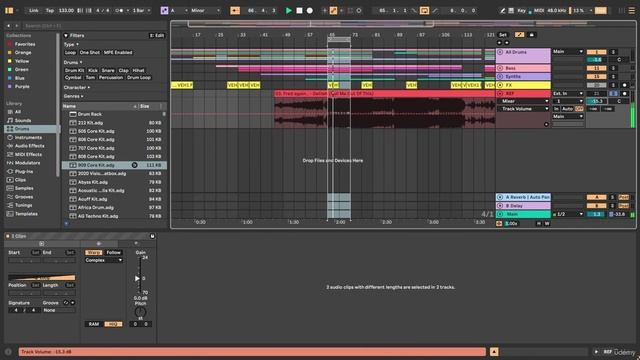Unfold the All Drums track
This screenshot has width=640, height=360.
tap(500, 53)
